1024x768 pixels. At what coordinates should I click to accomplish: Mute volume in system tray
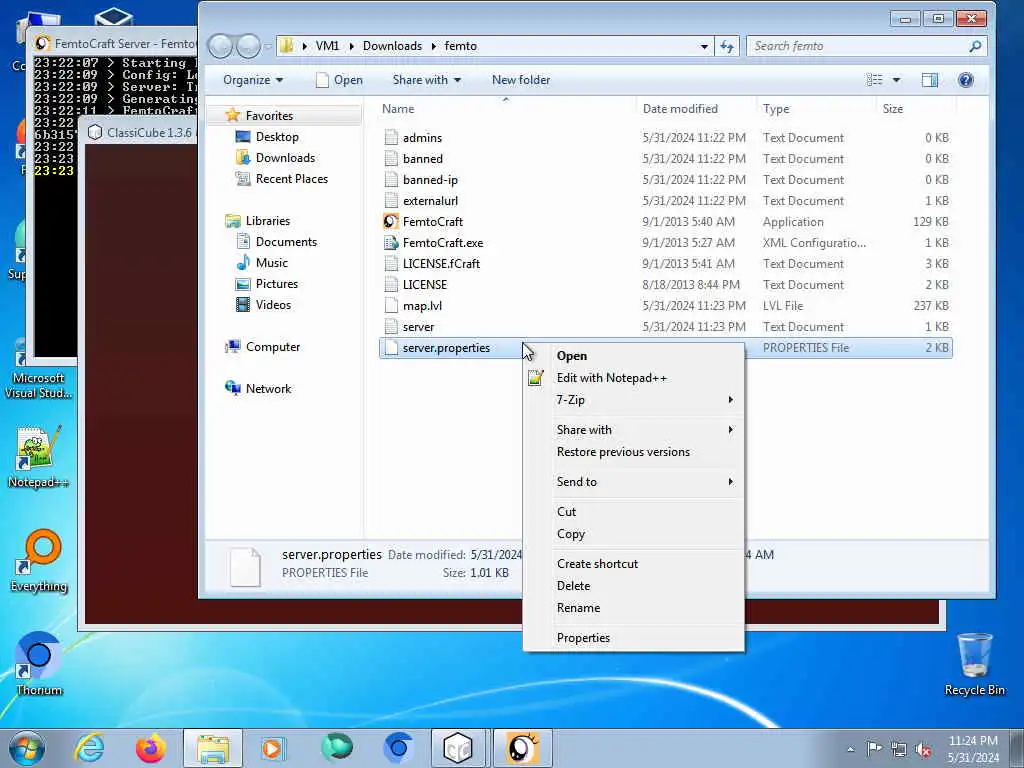(x=923, y=749)
